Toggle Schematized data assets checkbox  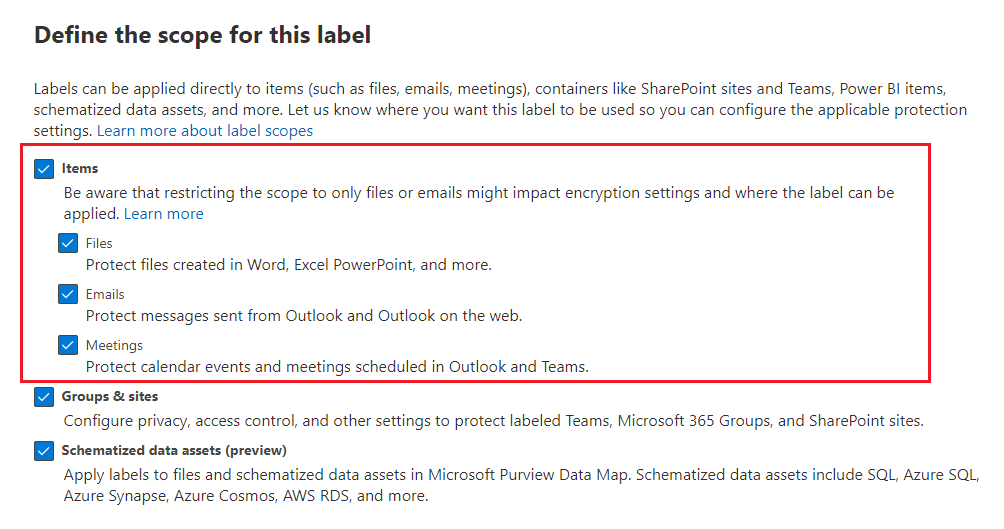(43, 451)
